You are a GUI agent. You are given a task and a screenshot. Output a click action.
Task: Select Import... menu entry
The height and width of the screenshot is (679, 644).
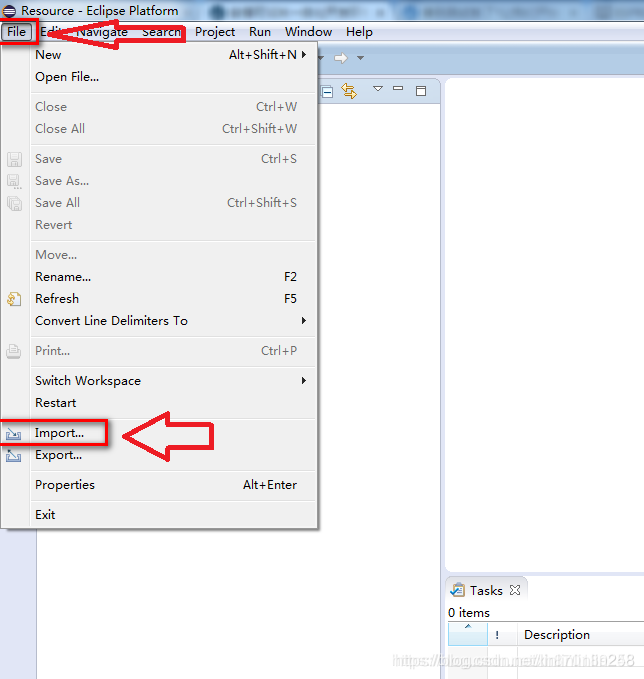click(x=173, y=433)
